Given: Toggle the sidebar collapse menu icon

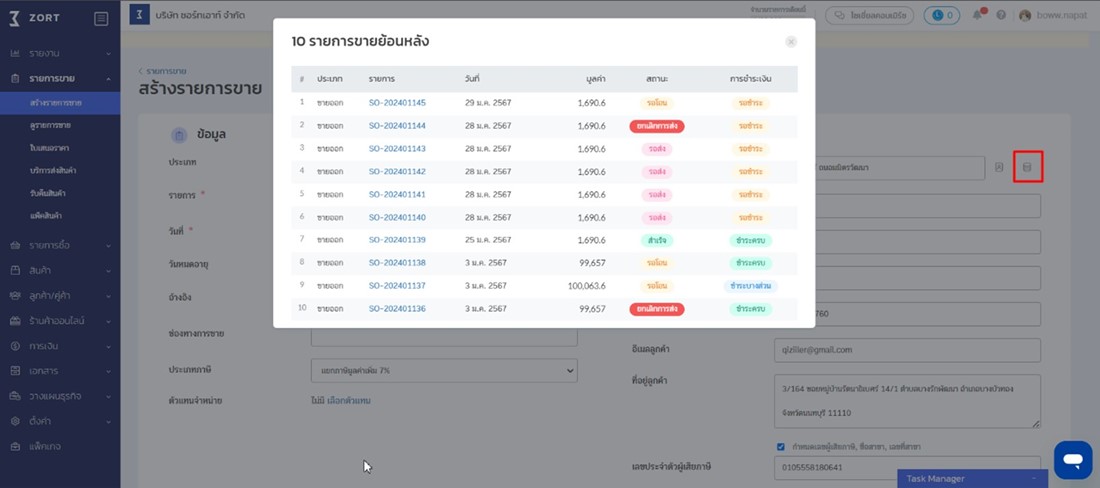Looking at the screenshot, I should click(x=101, y=18).
